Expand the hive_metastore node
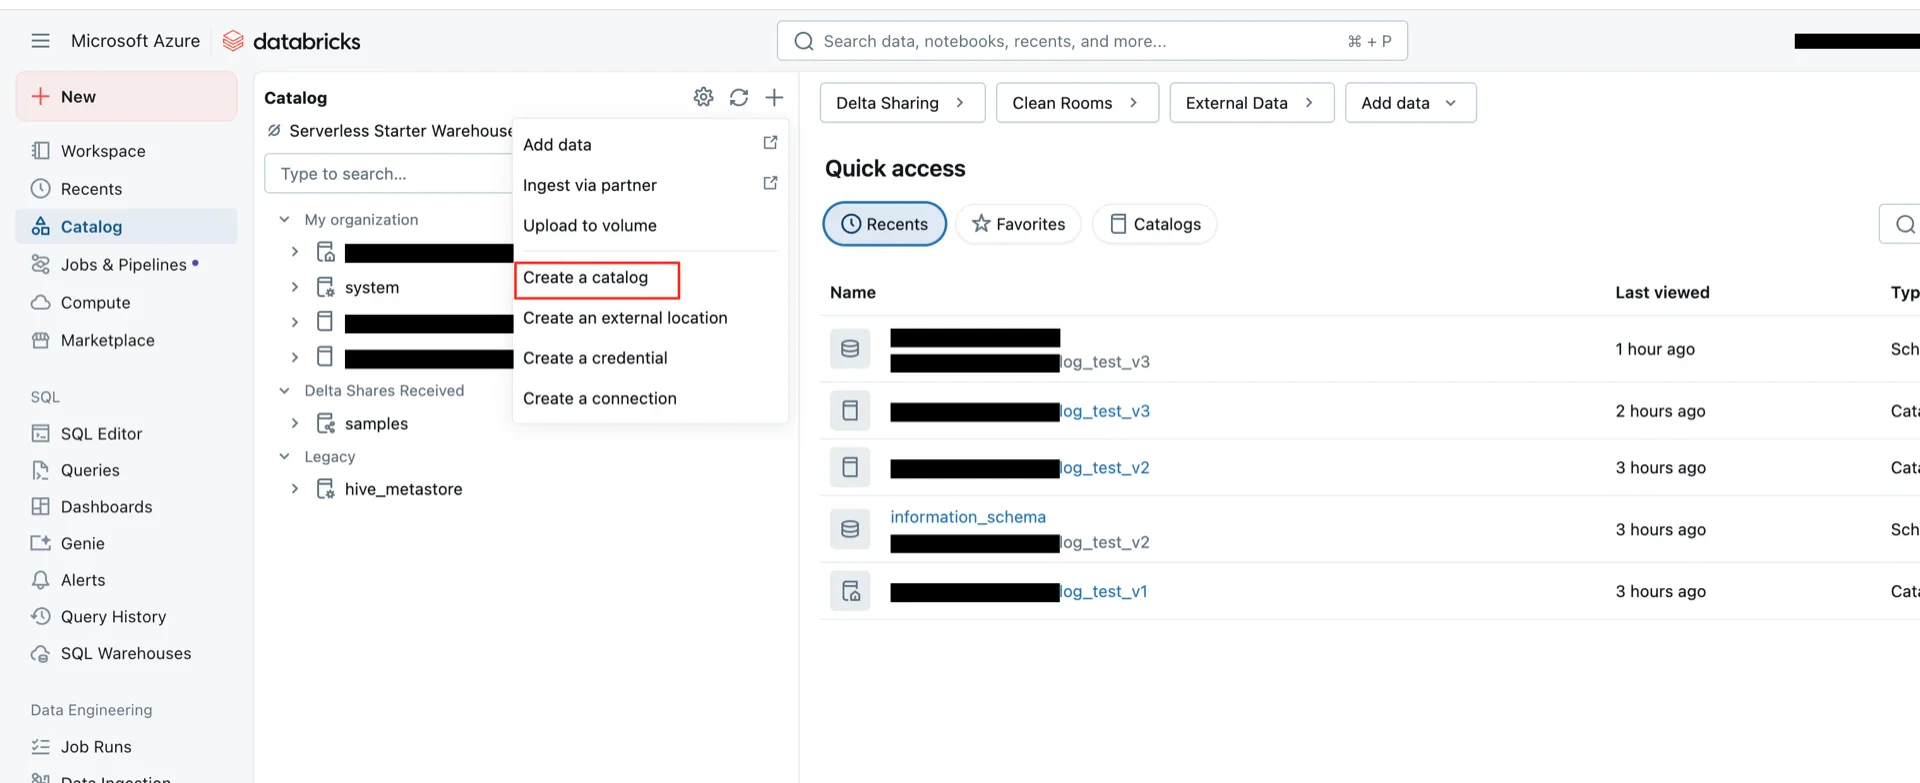 tap(295, 489)
